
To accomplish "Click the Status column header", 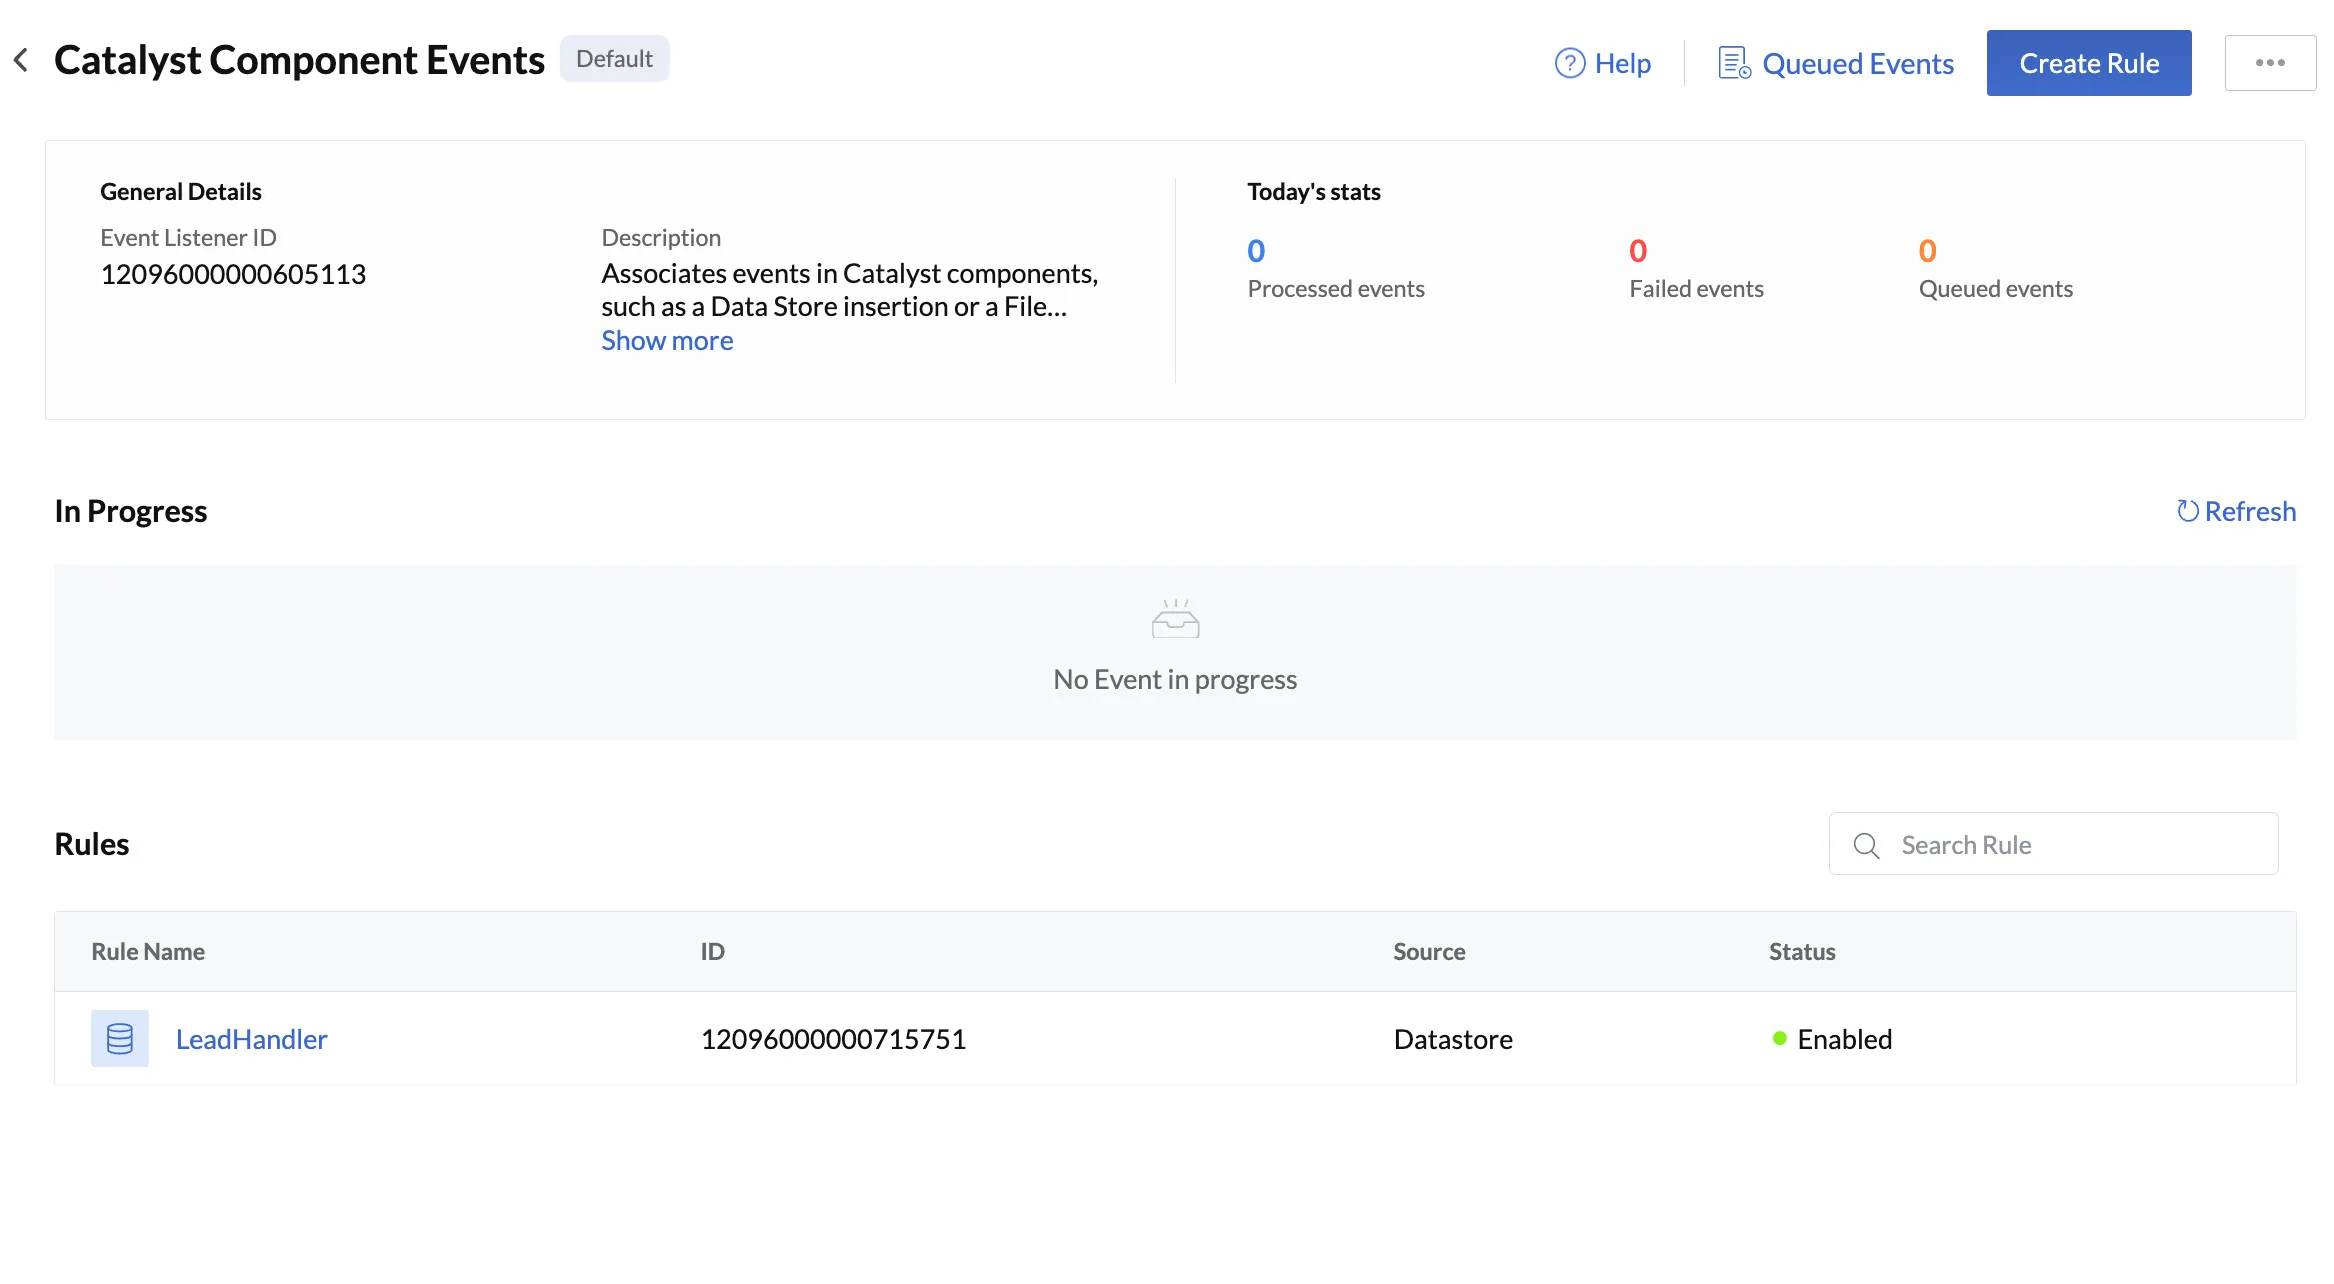I will [1802, 951].
